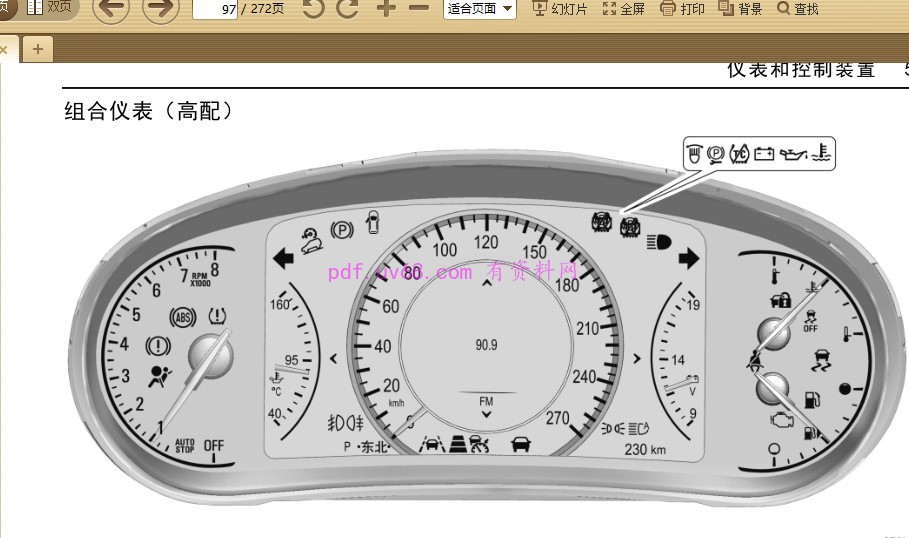Zoom in with the plus icon

coord(385,9)
